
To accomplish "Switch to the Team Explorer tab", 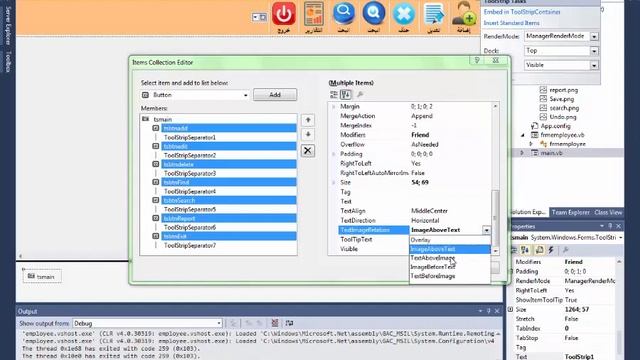I will pos(571,212).
